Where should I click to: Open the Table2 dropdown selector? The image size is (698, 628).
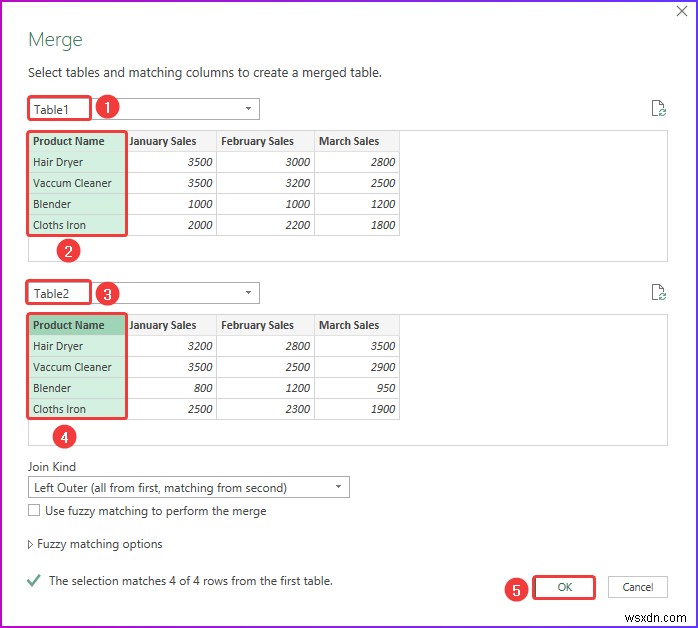coord(248,293)
